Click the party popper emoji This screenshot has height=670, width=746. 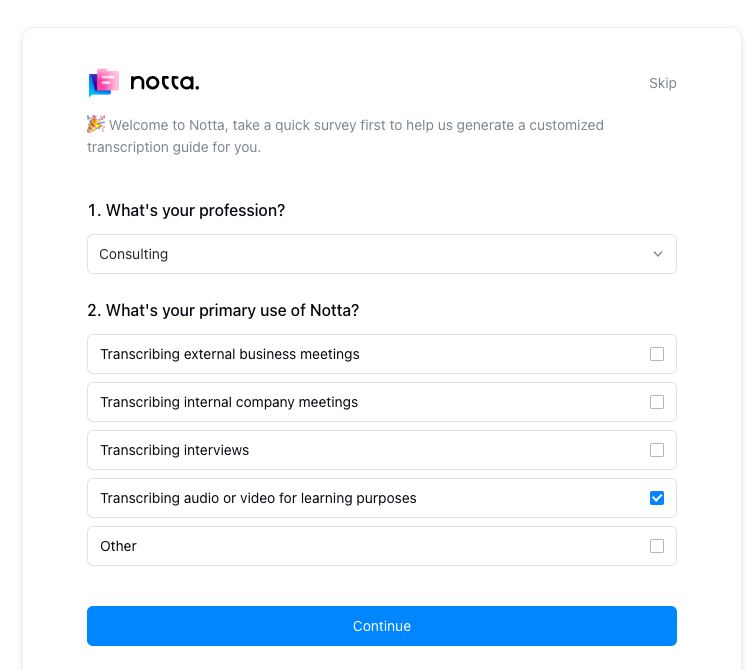[96, 124]
